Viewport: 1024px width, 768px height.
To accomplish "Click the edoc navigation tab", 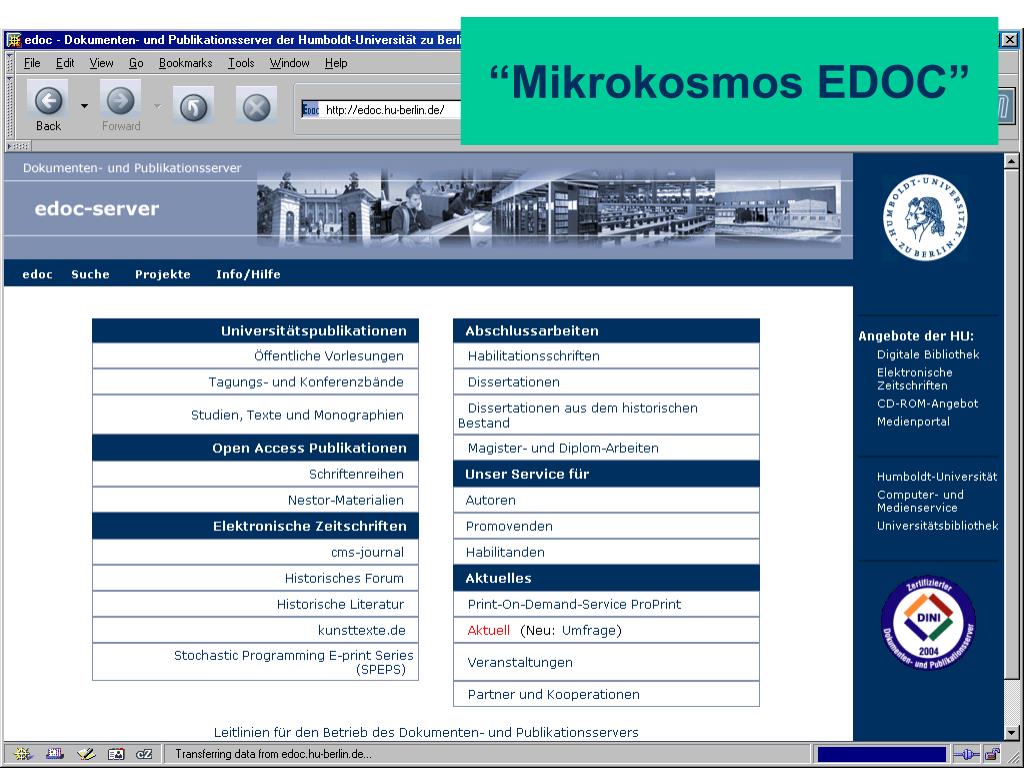I will 37,274.
